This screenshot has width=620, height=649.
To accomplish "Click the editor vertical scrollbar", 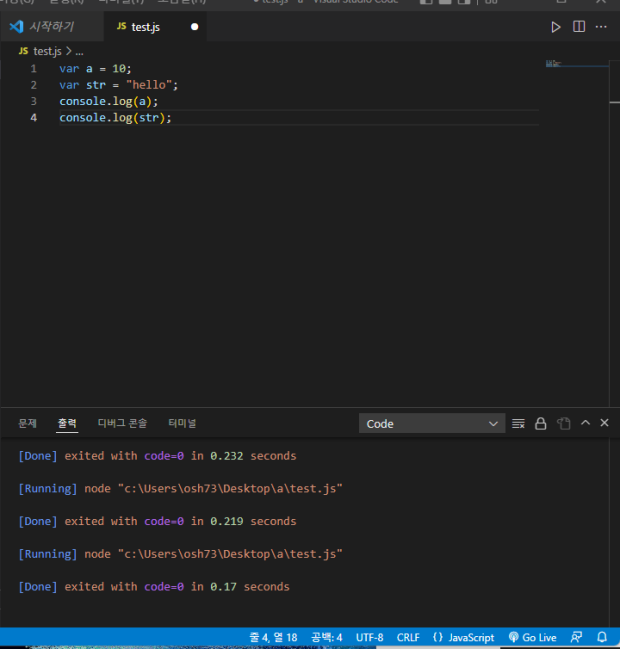I will click(x=615, y=232).
